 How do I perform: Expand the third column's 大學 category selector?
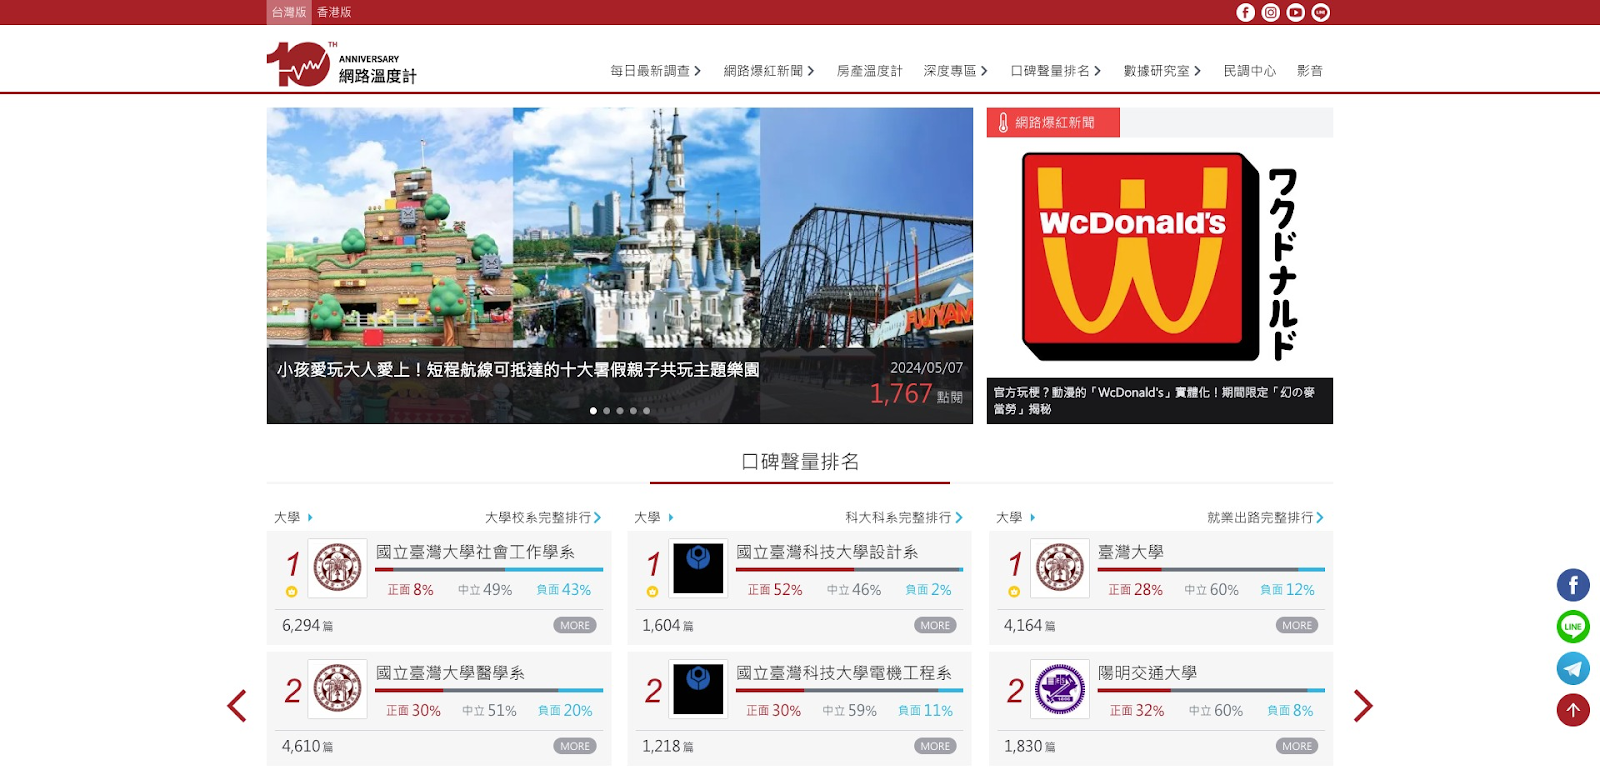1016,517
